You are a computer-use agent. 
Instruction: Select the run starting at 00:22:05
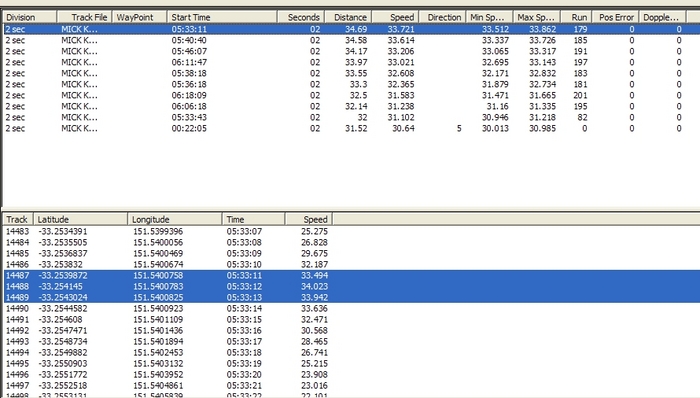352,129
